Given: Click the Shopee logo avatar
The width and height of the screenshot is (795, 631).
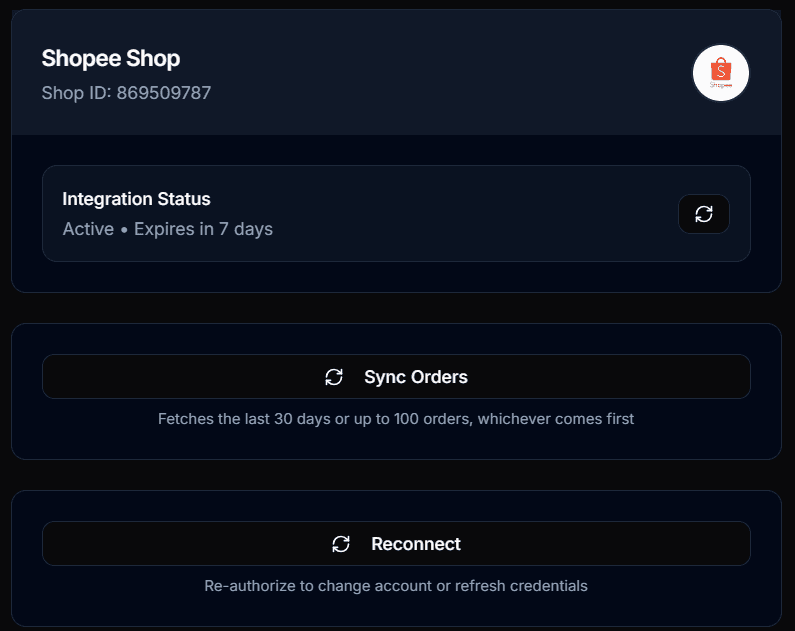Looking at the screenshot, I should [x=720, y=73].
